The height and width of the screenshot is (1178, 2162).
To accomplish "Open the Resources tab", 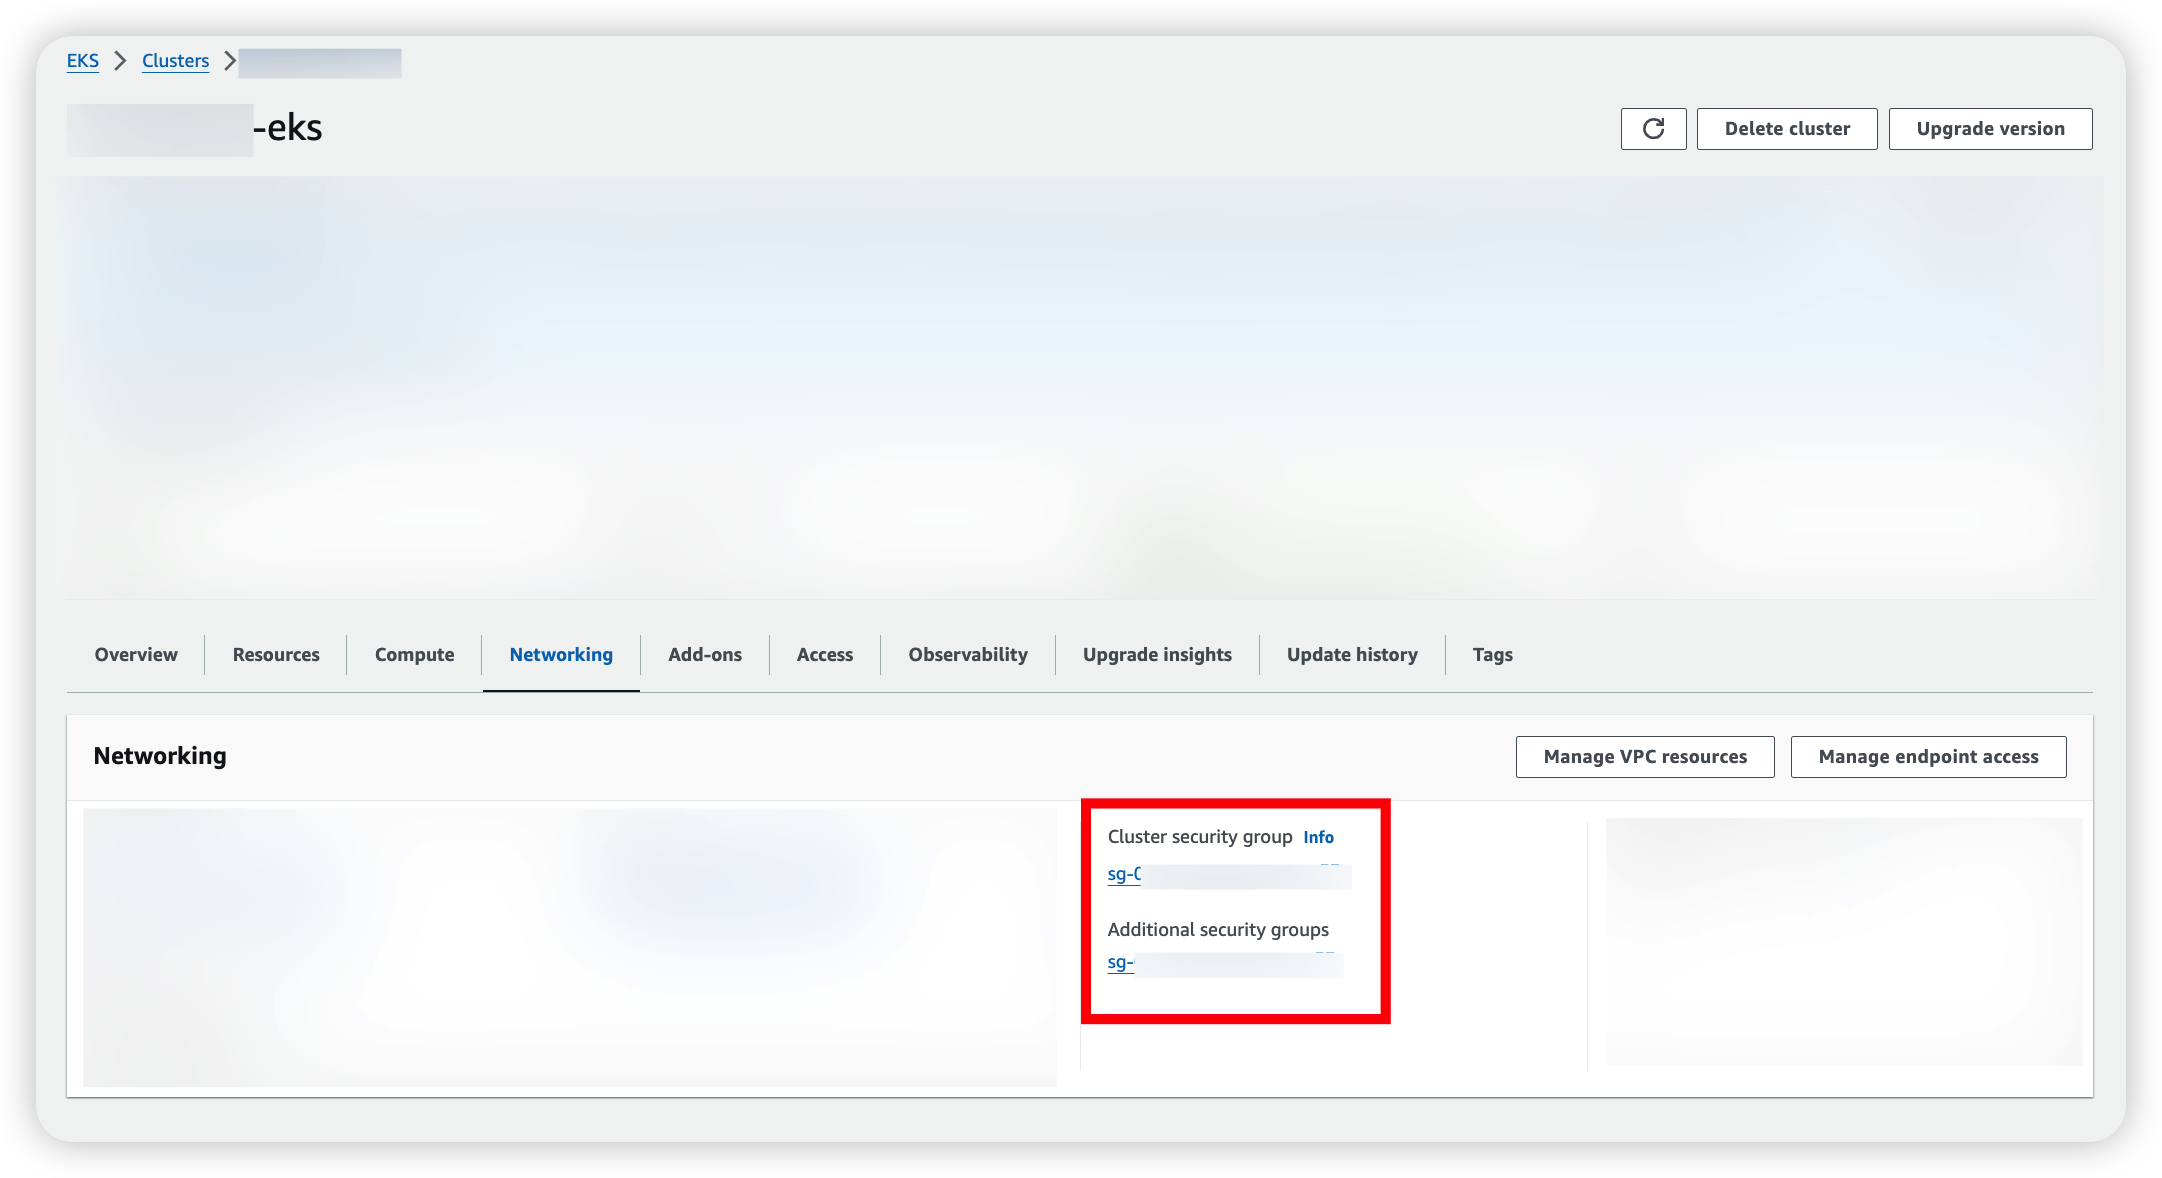I will click(276, 655).
